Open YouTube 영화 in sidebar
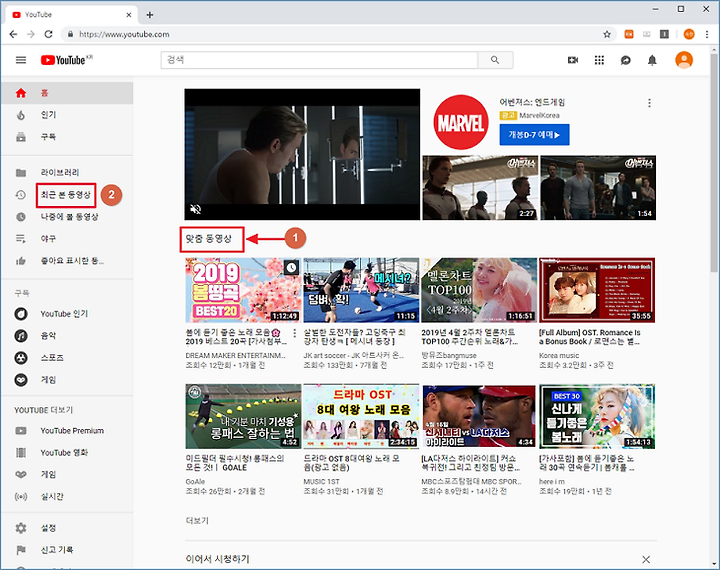Screen dimensions: 720x570 [67, 453]
